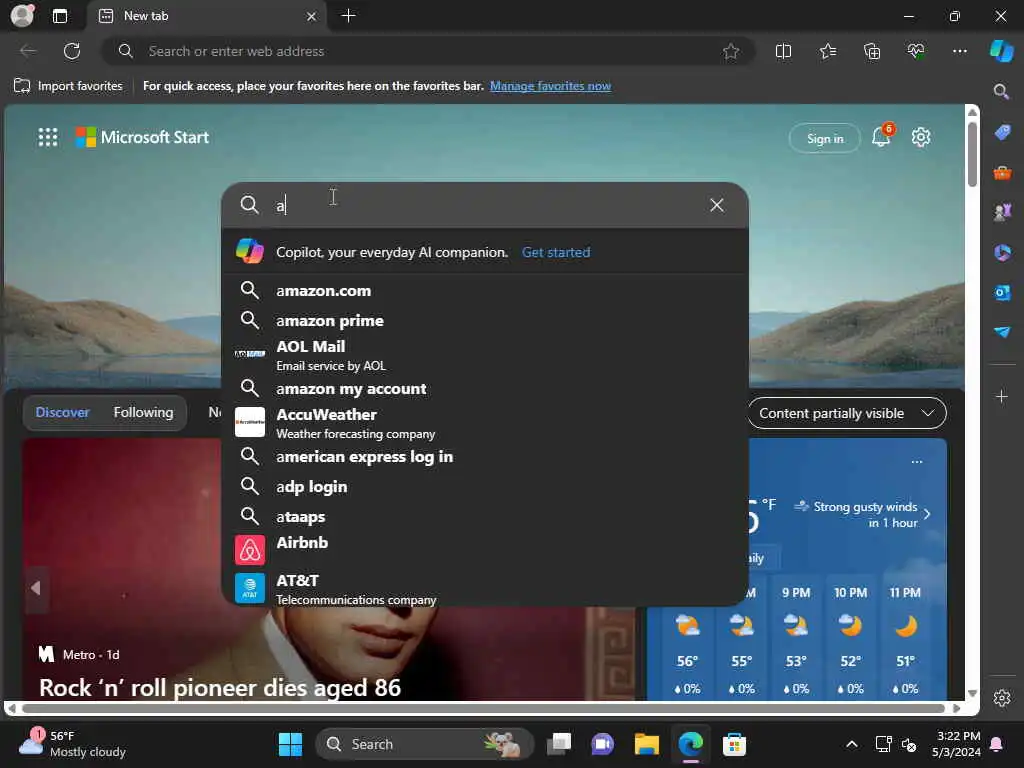Open sidebar Games chess icon
The width and height of the screenshot is (1024, 768).
tap(1002, 212)
